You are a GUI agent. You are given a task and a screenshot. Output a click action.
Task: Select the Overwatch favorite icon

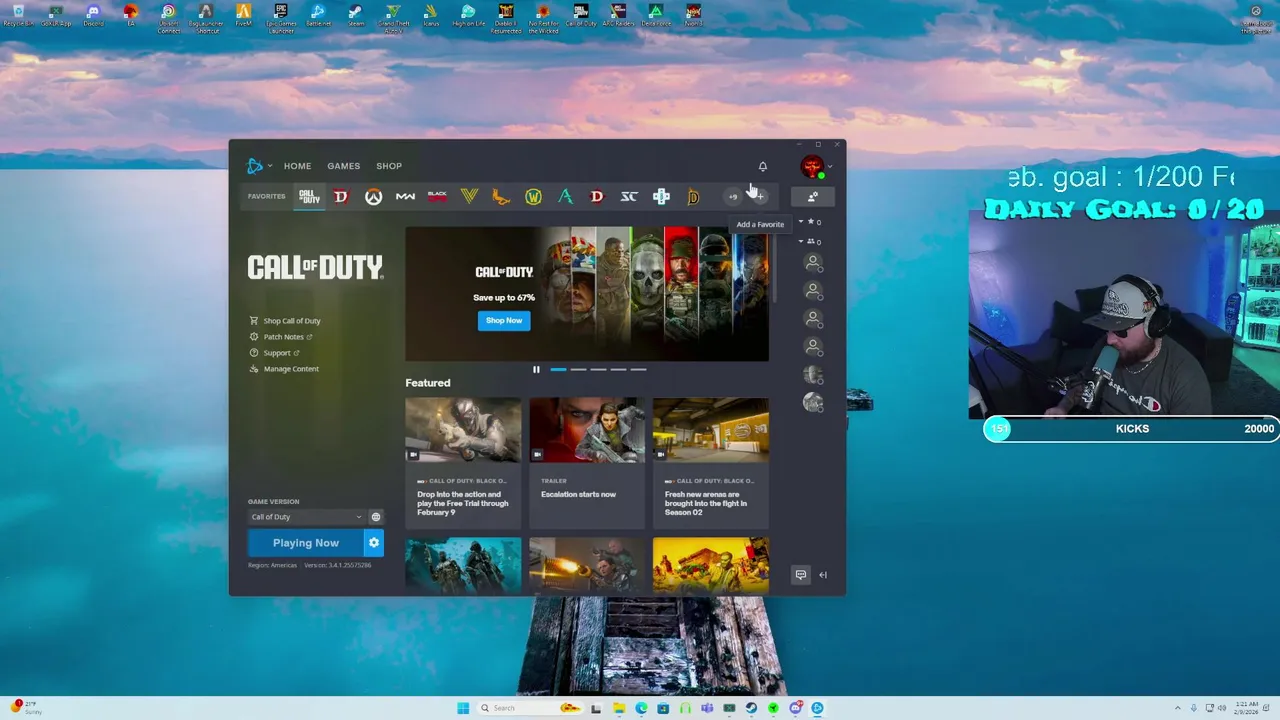coord(373,196)
